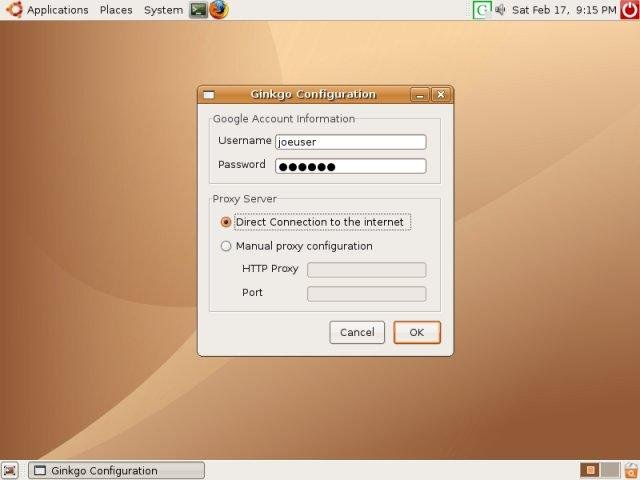Open the volume speaker control
Screen dimensions: 640x480
500,9
